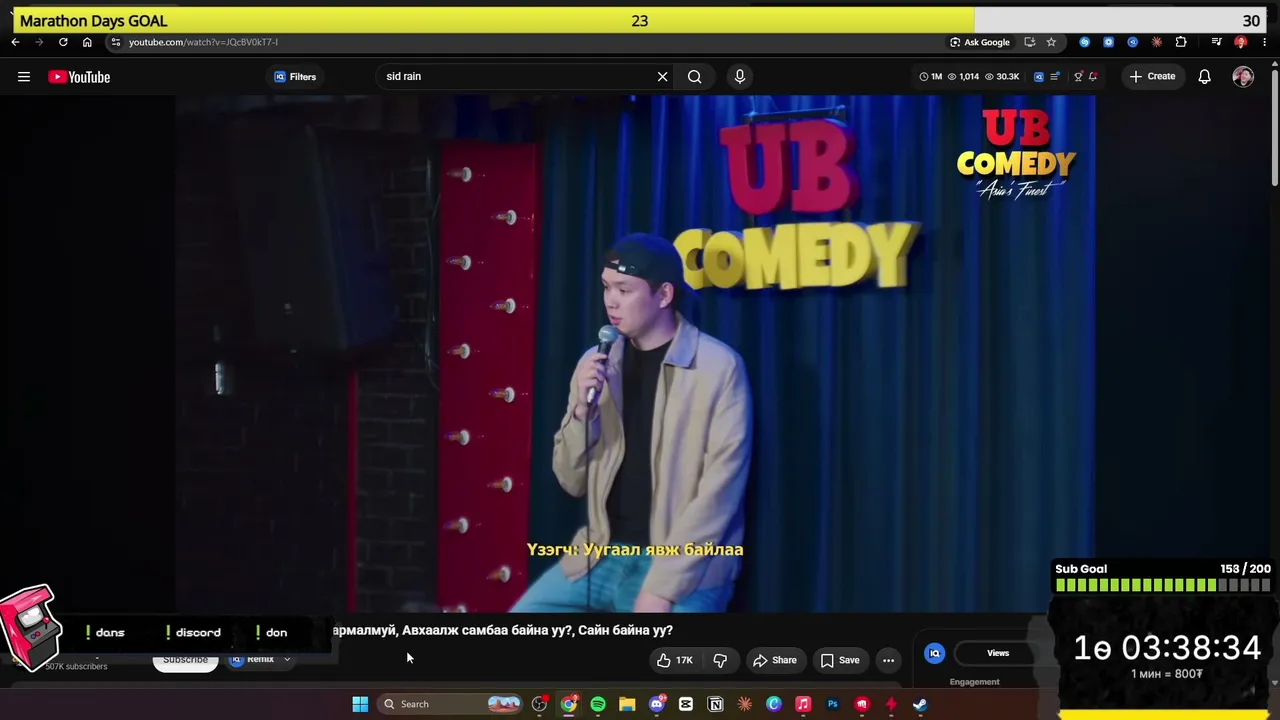Image resolution: width=1280 pixels, height=720 pixels.
Task: Click the browser back arrow
Action: click(15, 42)
